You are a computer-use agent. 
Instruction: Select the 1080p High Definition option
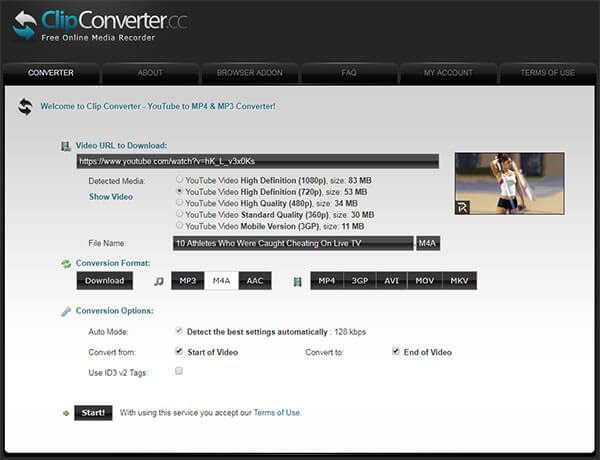click(179, 180)
